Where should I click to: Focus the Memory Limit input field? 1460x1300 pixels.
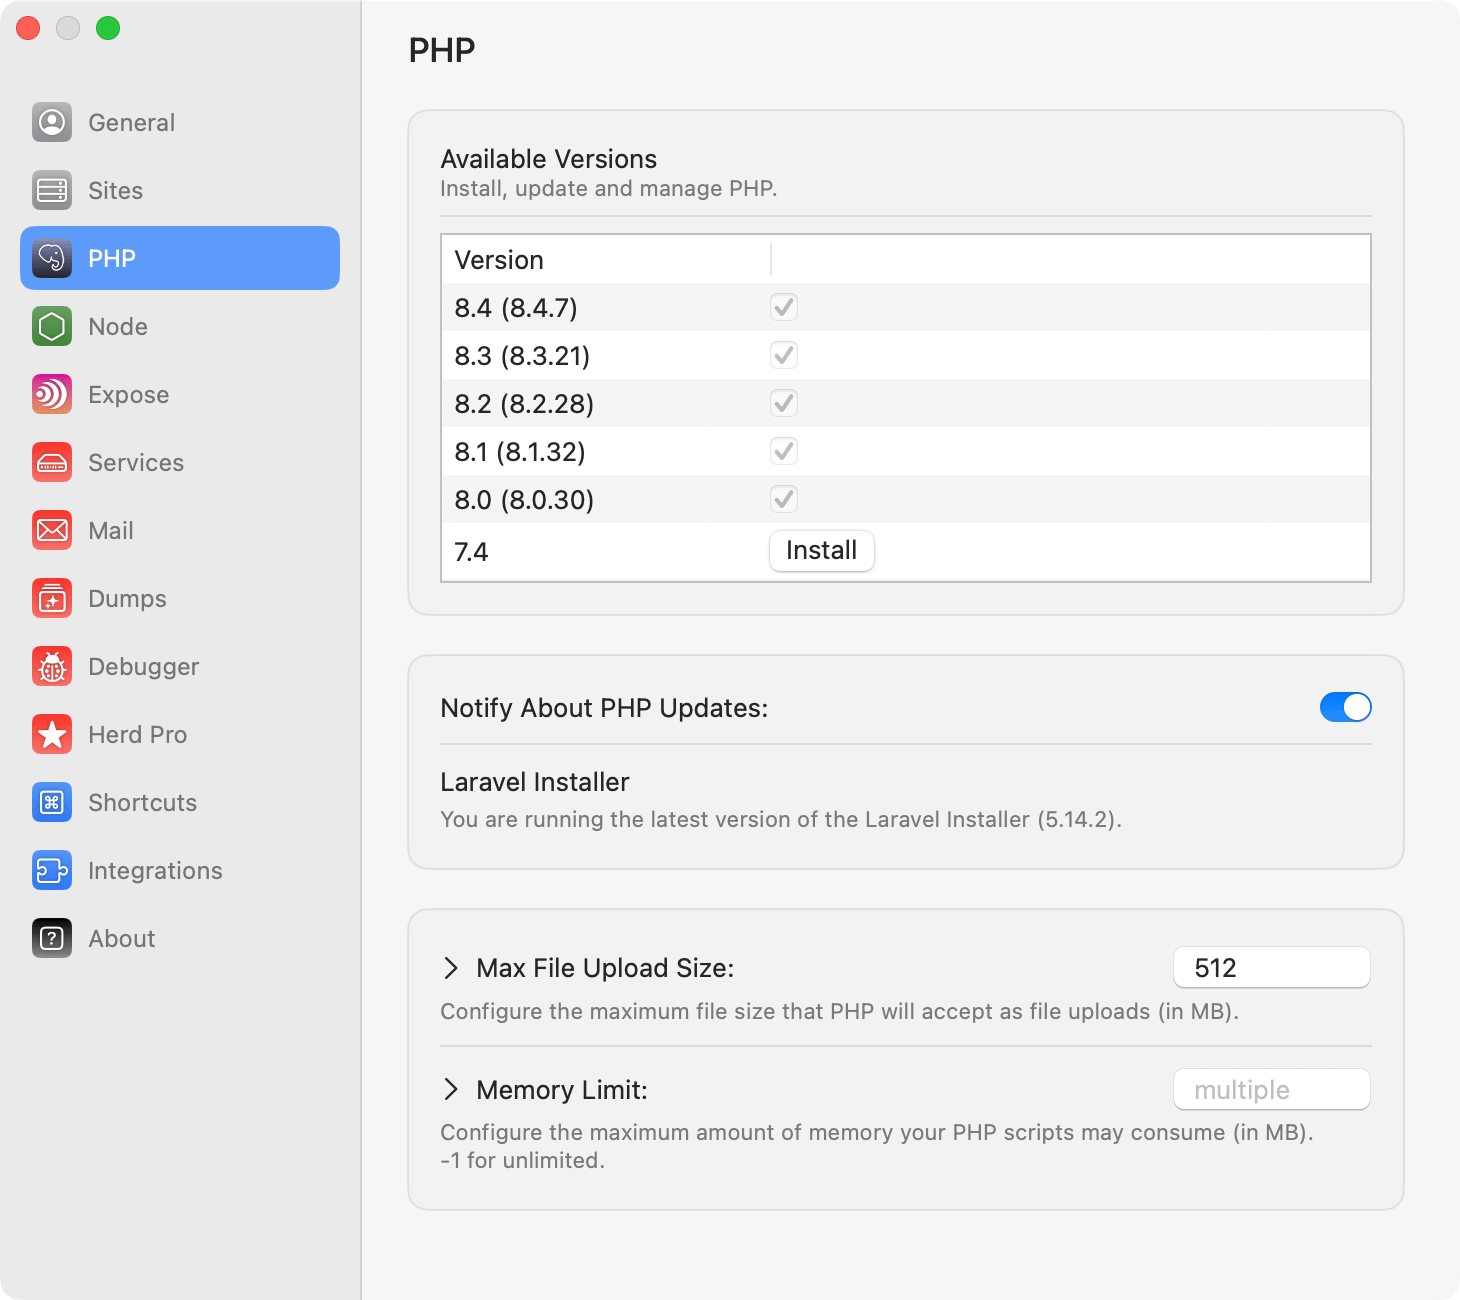click(1271, 1089)
